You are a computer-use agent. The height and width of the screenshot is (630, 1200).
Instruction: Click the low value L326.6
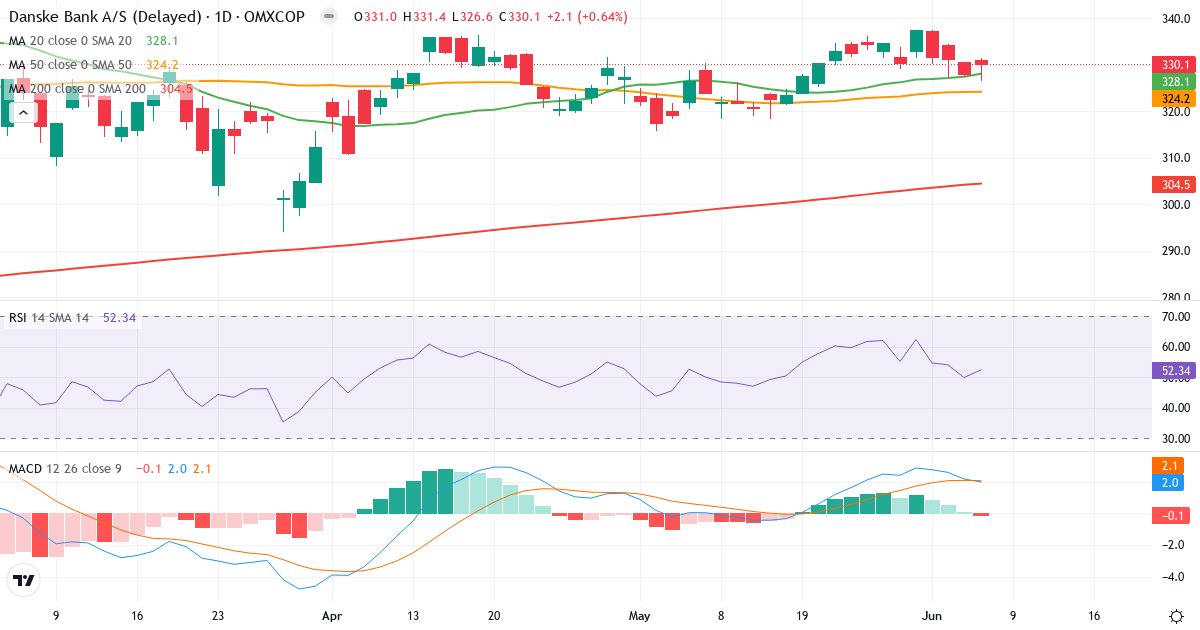[470, 16]
